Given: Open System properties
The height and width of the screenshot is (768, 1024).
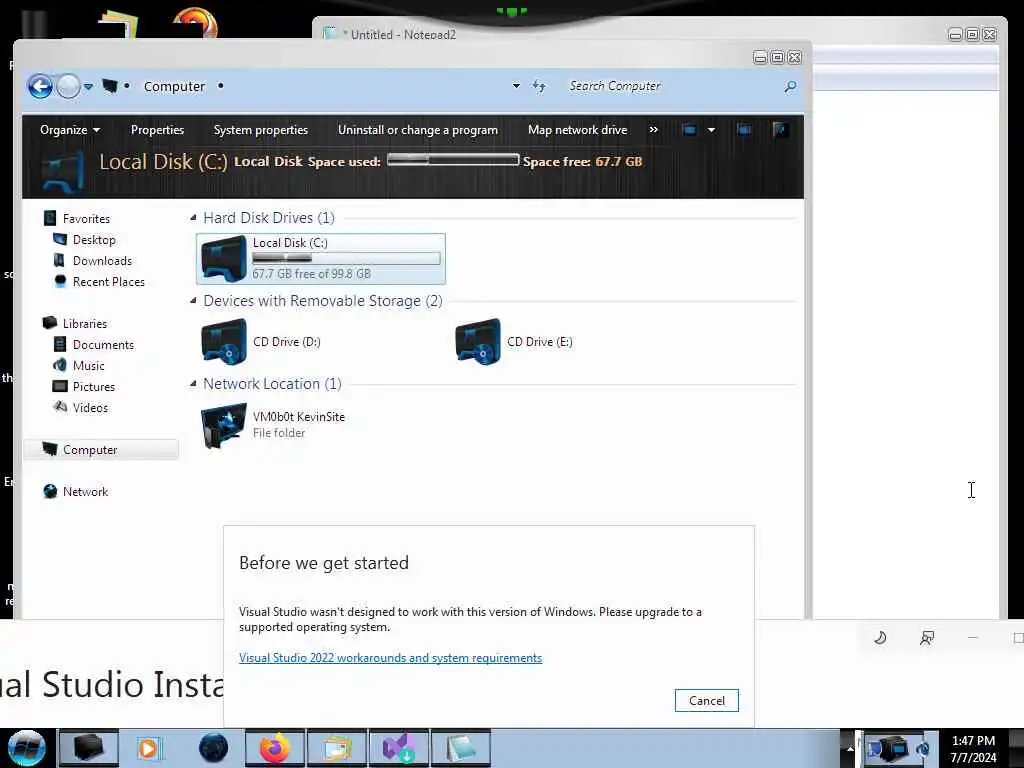Looking at the screenshot, I should tap(261, 130).
